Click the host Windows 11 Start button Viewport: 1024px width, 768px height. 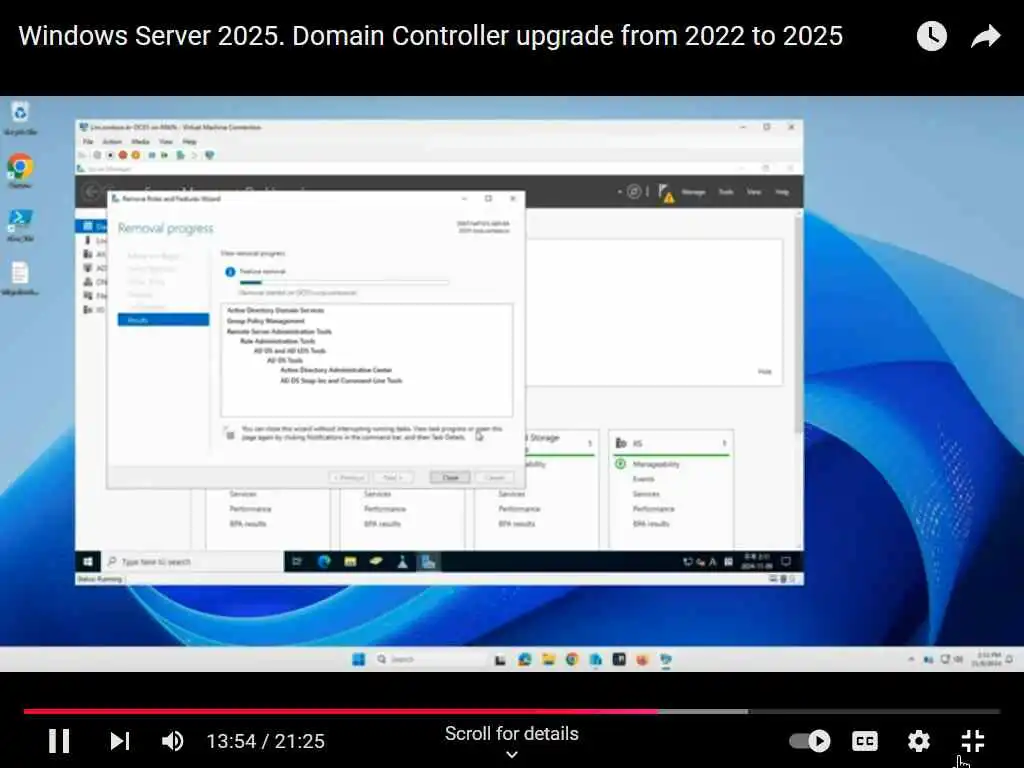(x=359, y=660)
